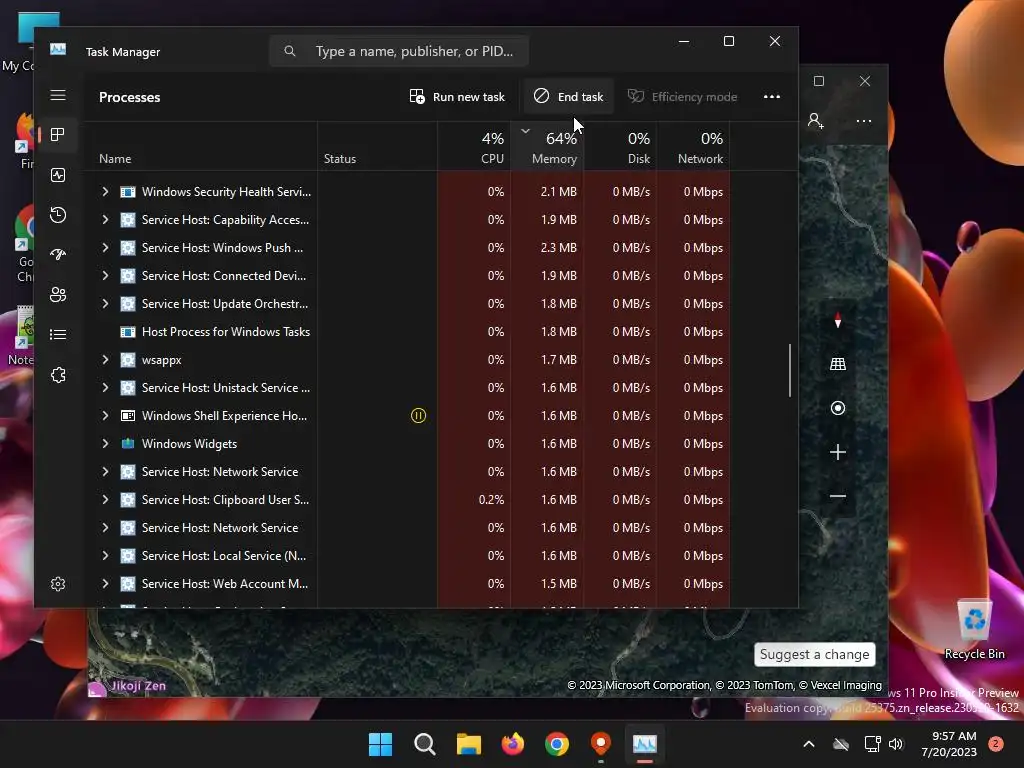Click show my location icon in Maps
1024x768 pixels.
(838, 408)
